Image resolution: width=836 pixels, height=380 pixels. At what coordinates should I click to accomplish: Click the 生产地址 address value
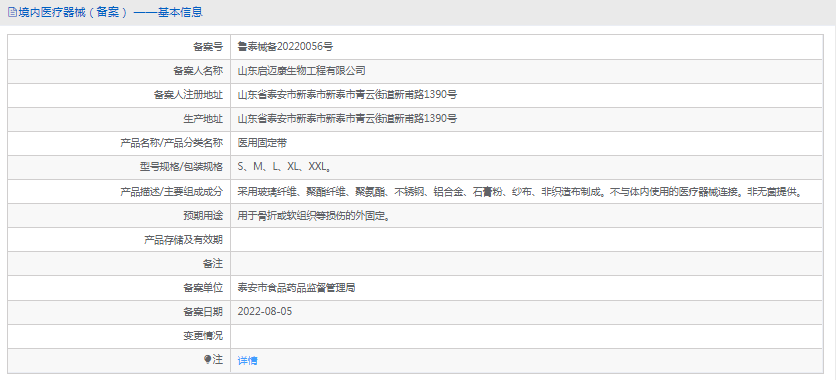coord(347,119)
